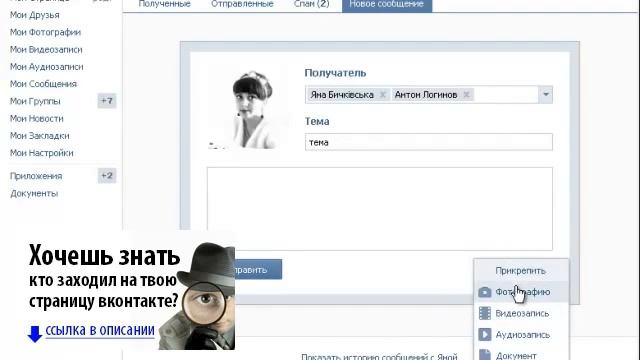
Task: Choose Документ in attach menu
Action: pos(521,354)
